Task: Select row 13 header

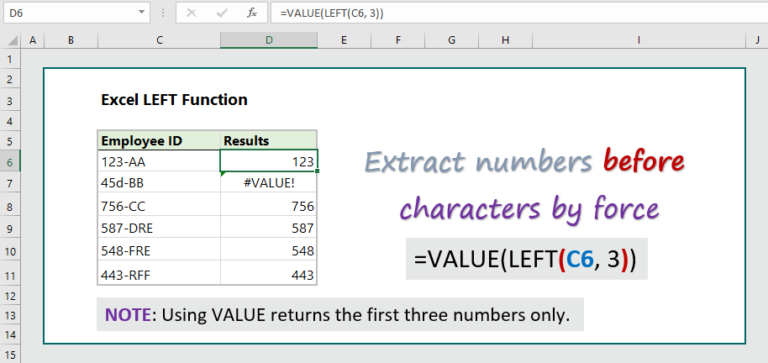Action: (10, 315)
